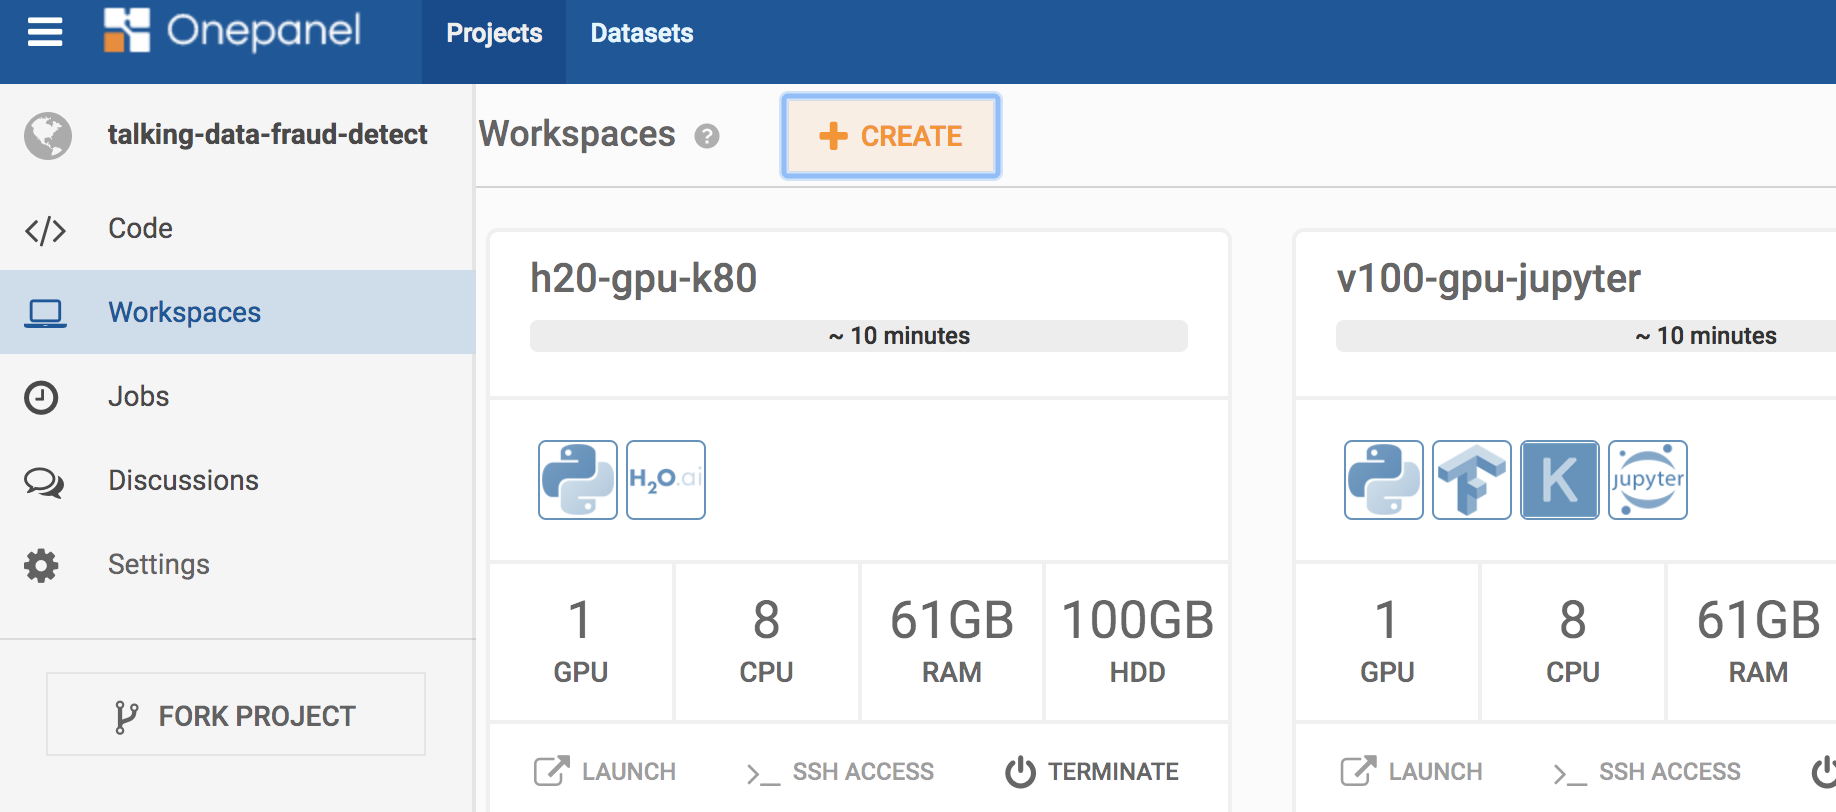The width and height of the screenshot is (1836, 812).
Task: Open Code in the sidebar
Action: (x=140, y=228)
